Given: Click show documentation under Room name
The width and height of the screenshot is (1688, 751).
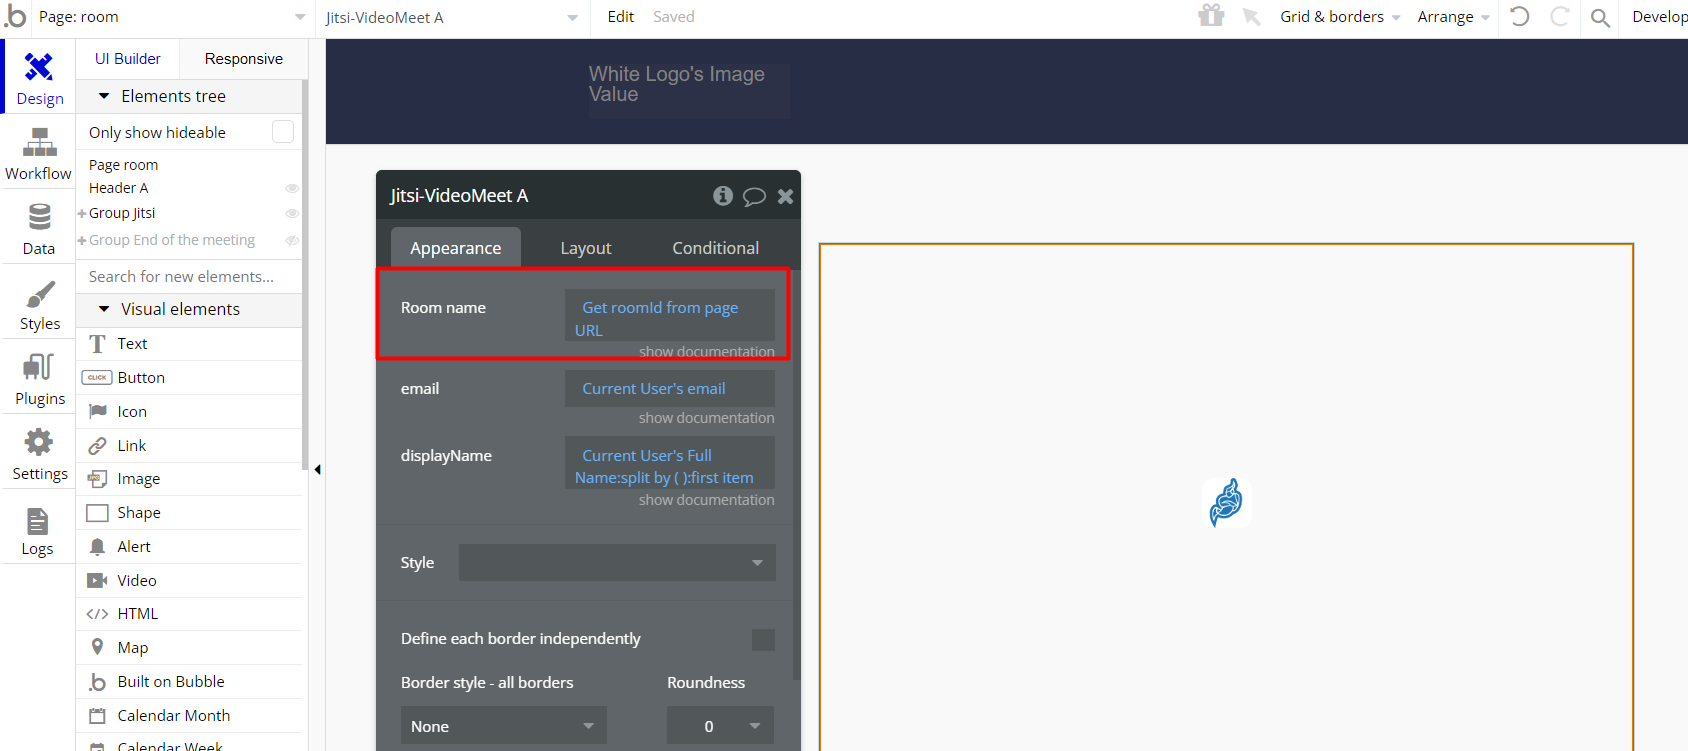Looking at the screenshot, I should (x=707, y=352).
